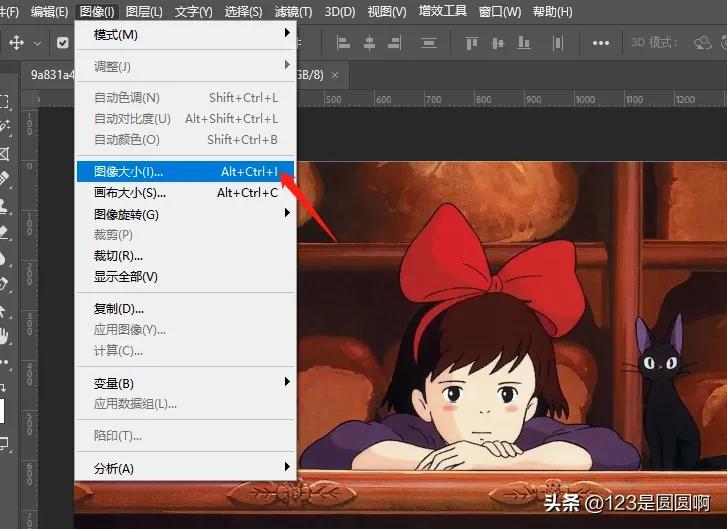
Task: Distribute horizontally icon
Action: pos(558,43)
